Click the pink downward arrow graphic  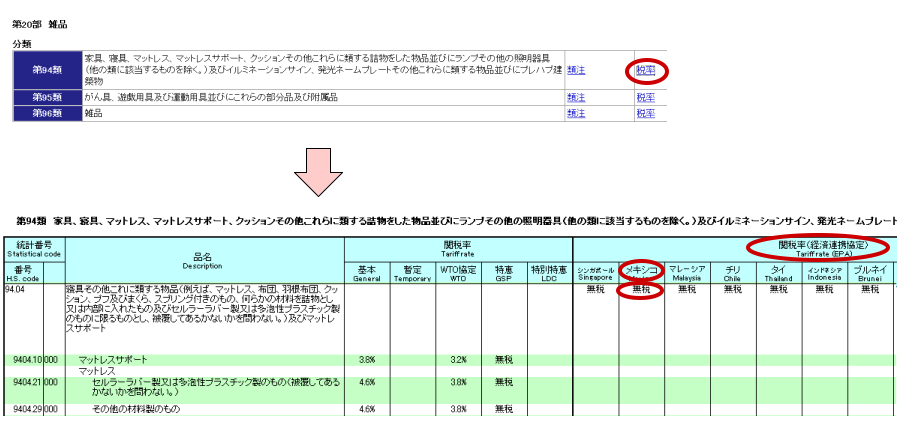click(316, 171)
